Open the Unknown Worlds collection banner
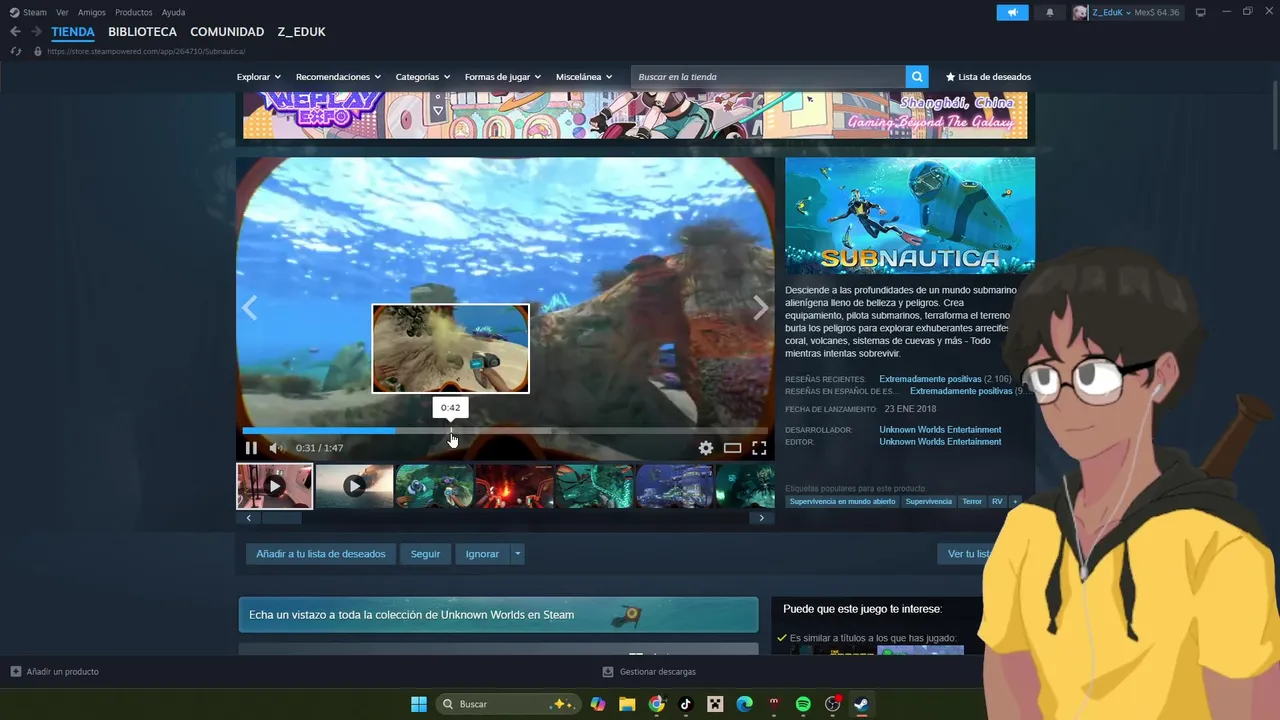Image resolution: width=1280 pixels, height=720 pixels. [x=498, y=615]
